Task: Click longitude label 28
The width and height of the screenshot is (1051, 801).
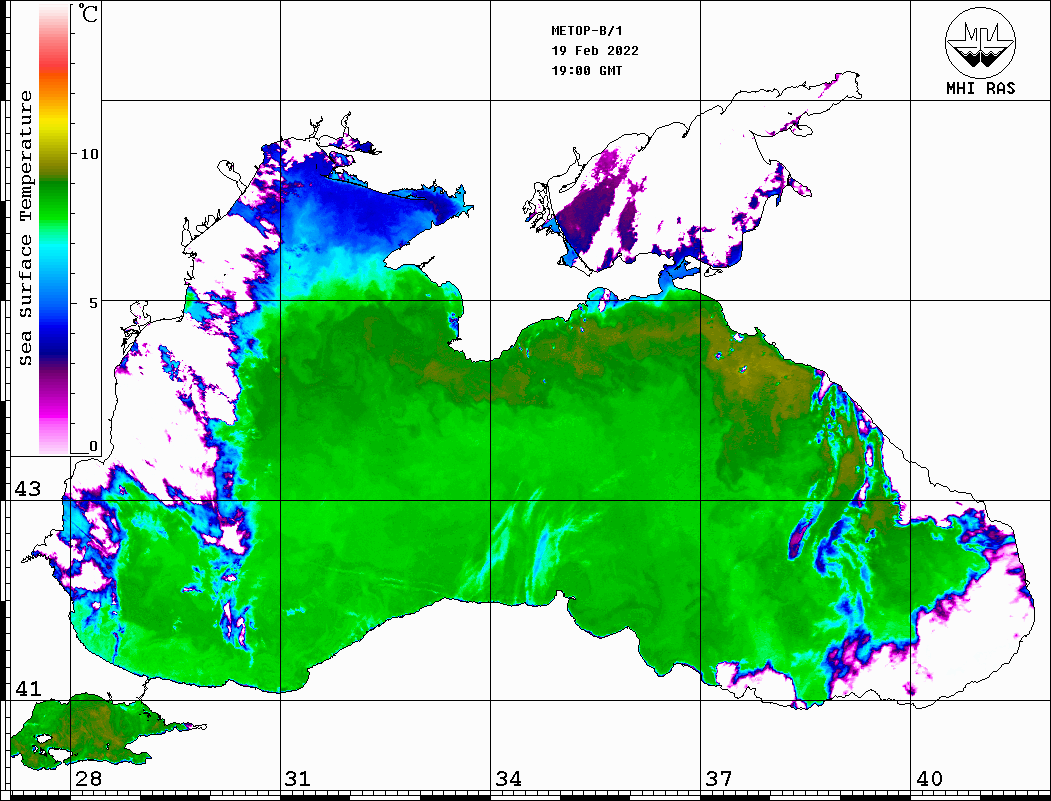Action: 88,779
